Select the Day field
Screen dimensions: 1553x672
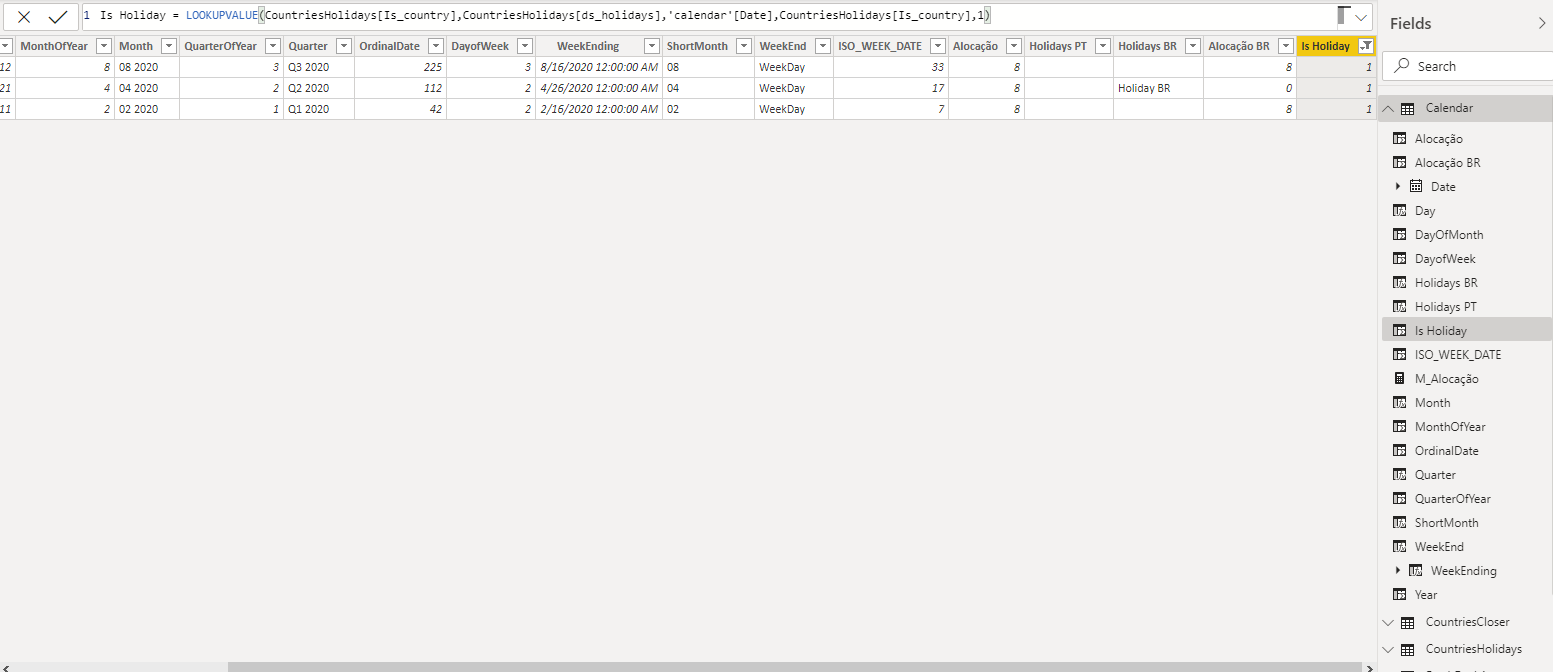[1425, 211]
